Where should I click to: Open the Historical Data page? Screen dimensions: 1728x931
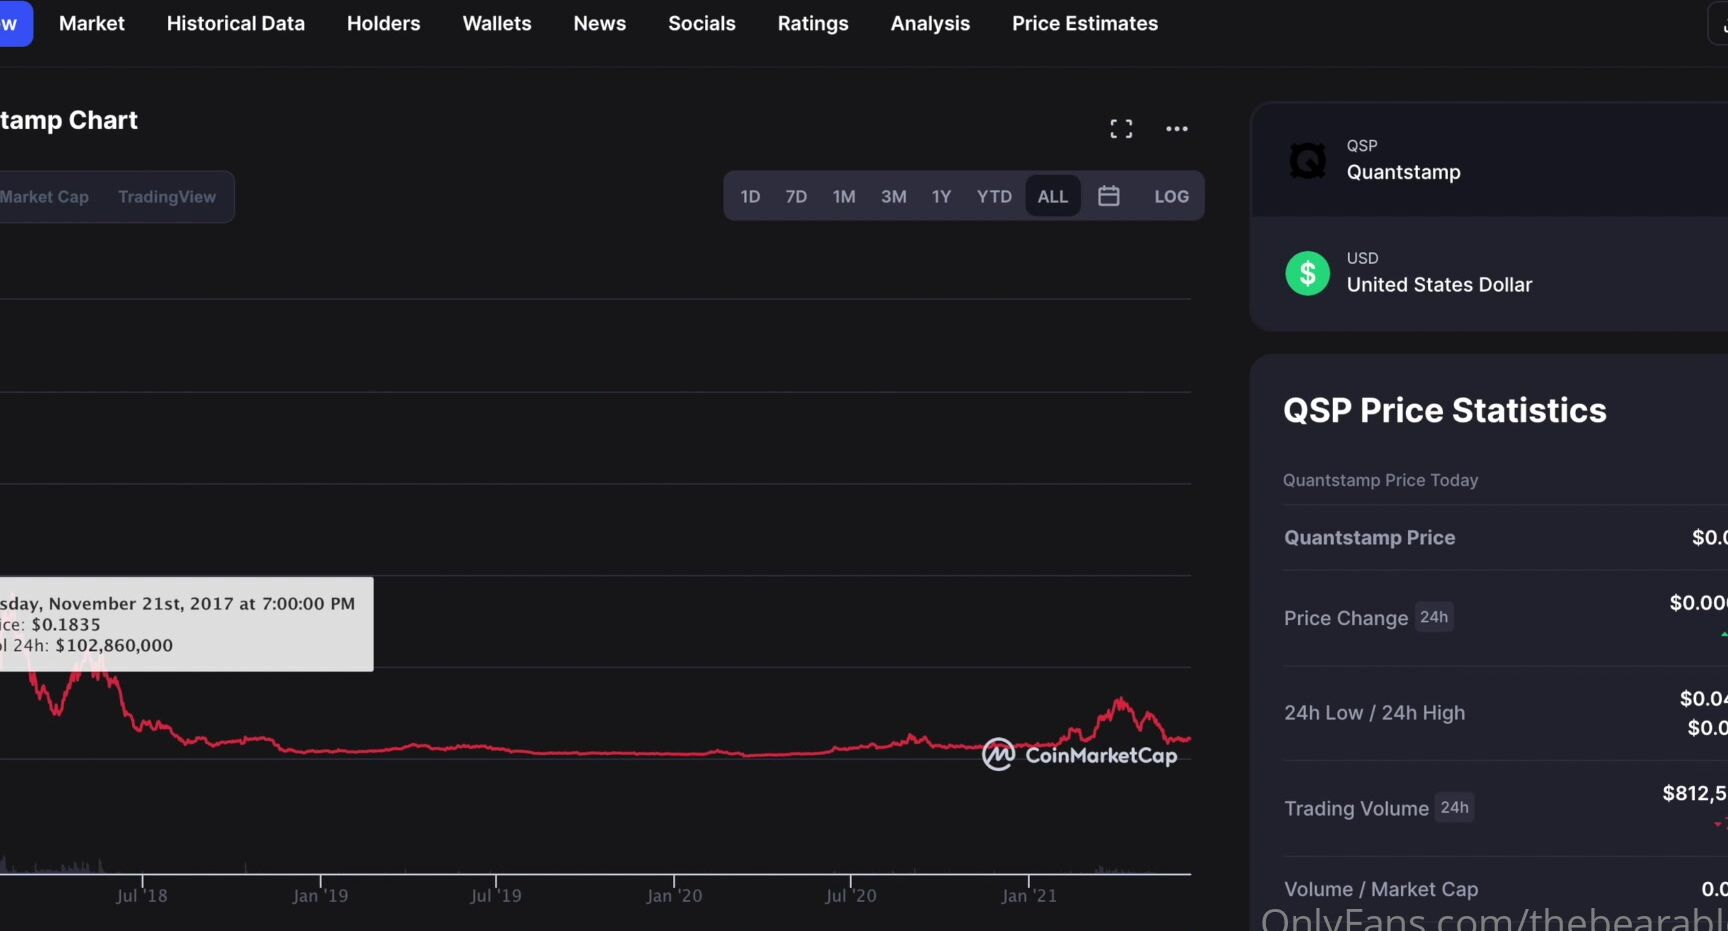[235, 23]
